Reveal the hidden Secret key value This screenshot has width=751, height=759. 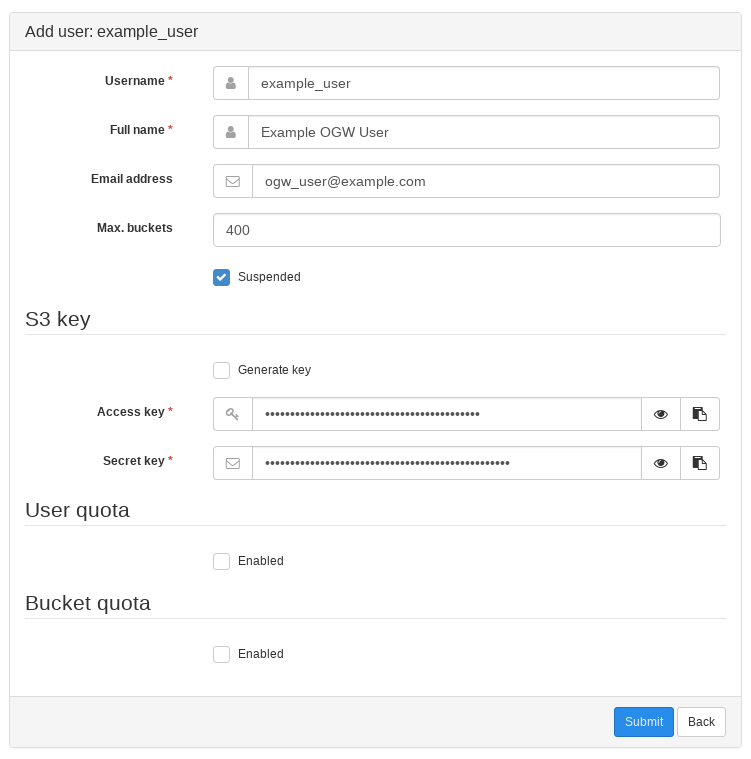pyautogui.click(x=661, y=463)
